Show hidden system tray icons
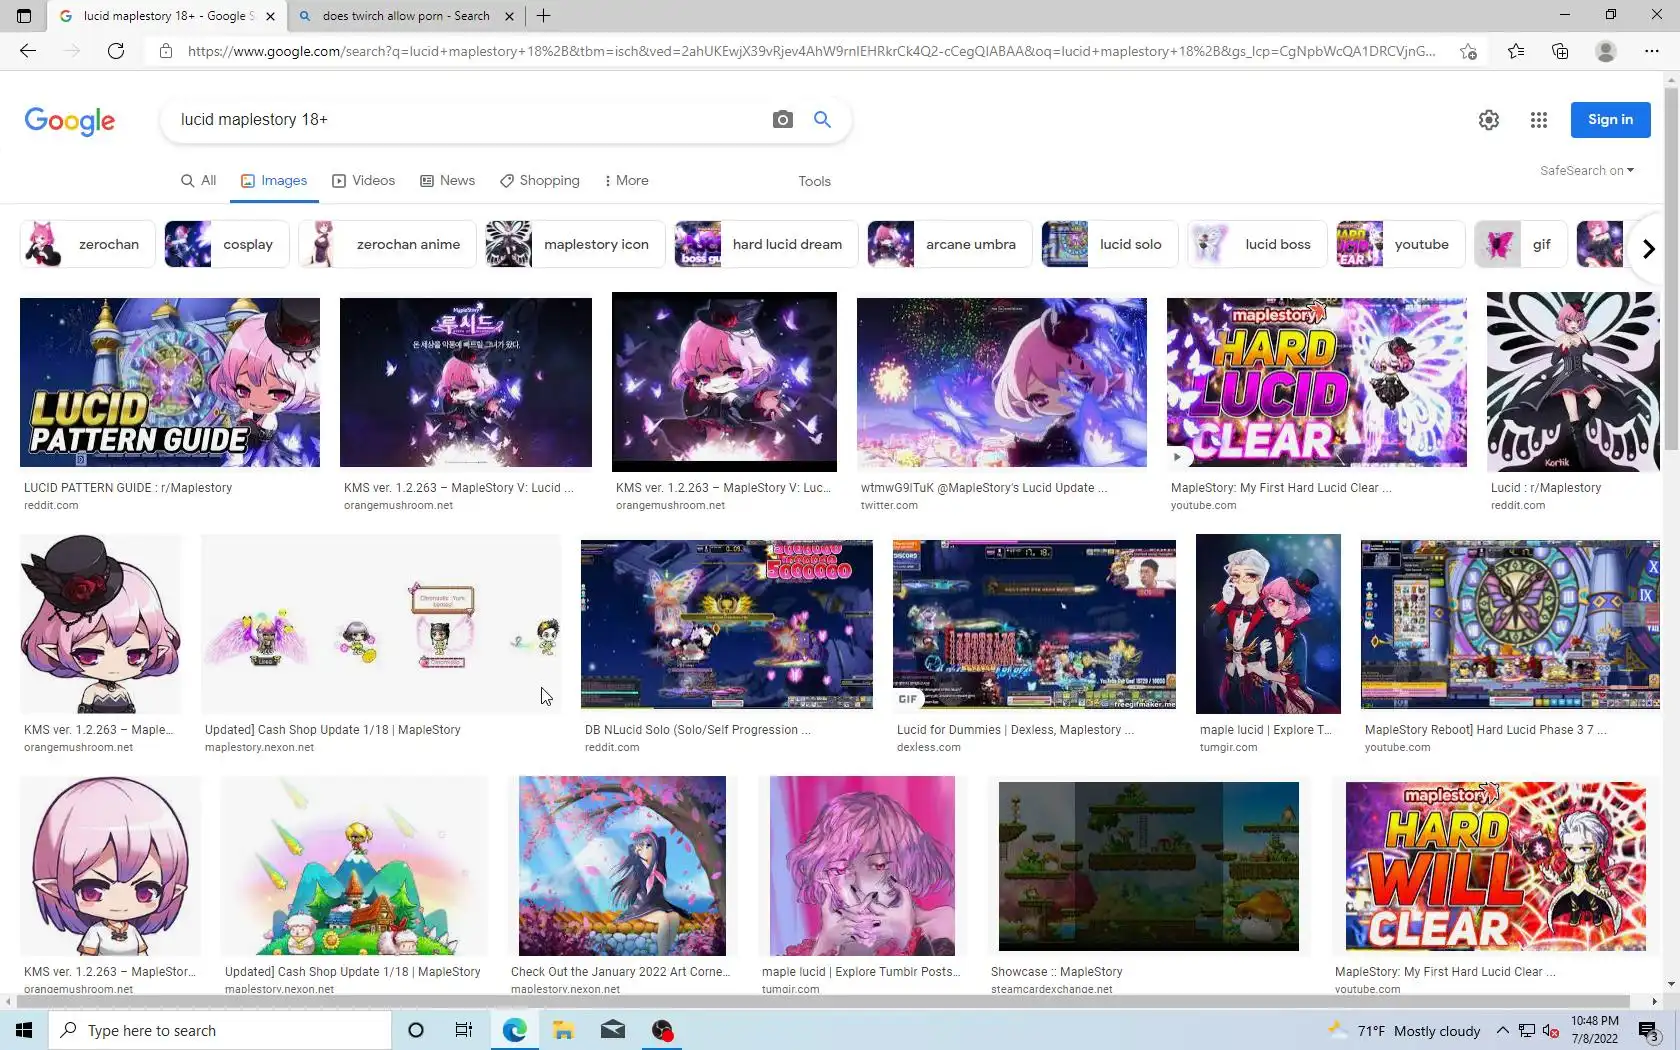The height and width of the screenshot is (1050, 1680). (1502, 1031)
